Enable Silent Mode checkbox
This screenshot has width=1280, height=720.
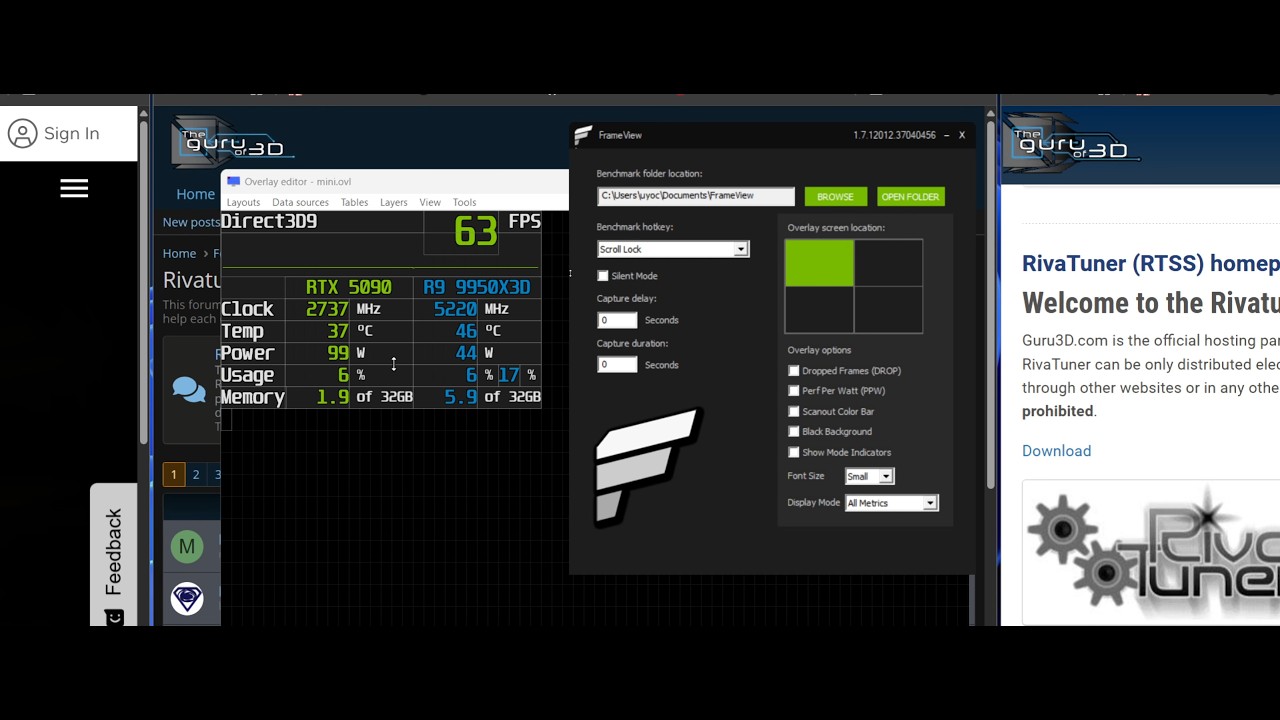602,276
